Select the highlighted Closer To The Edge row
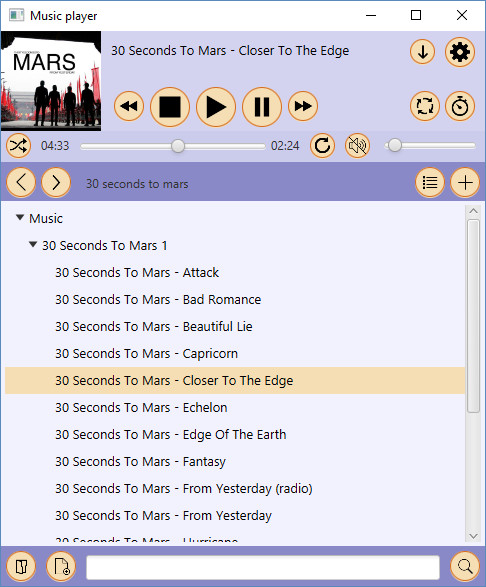The height and width of the screenshot is (587, 486). (235, 380)
